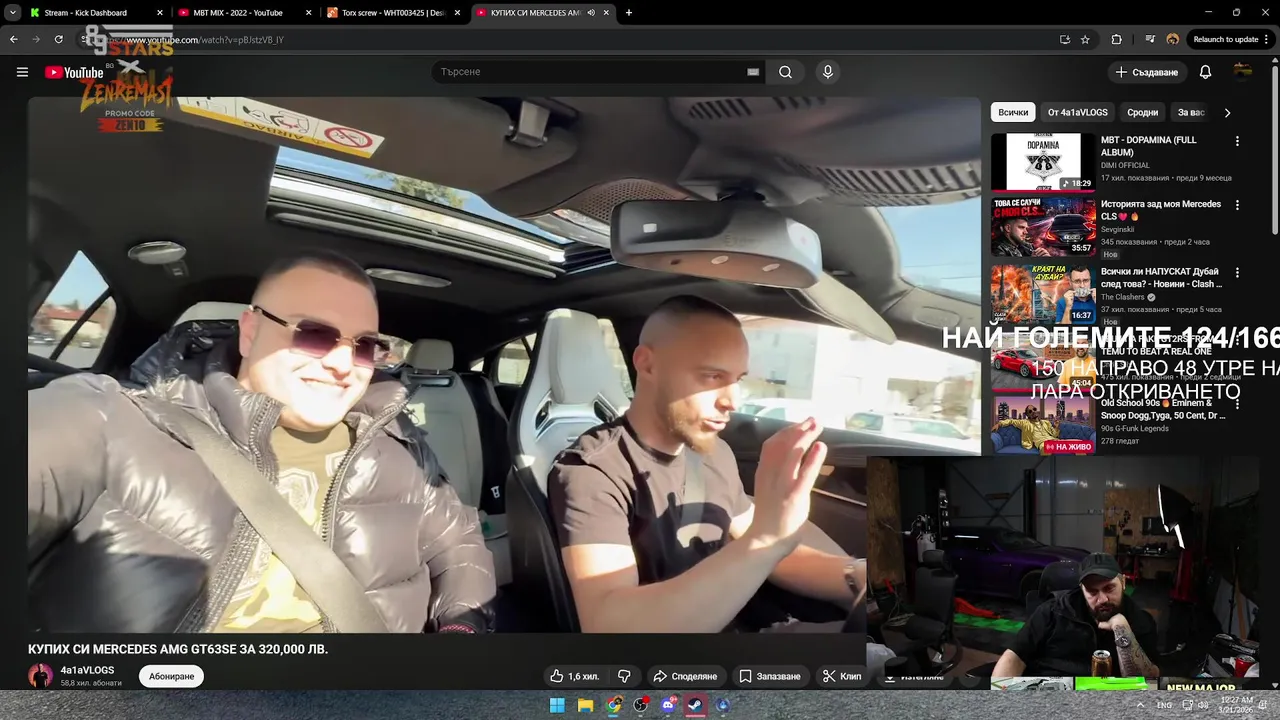Click the Запазване save button
Image resolution: width=1280 pixels, height=720 pixels.
(x=770, y=676)
